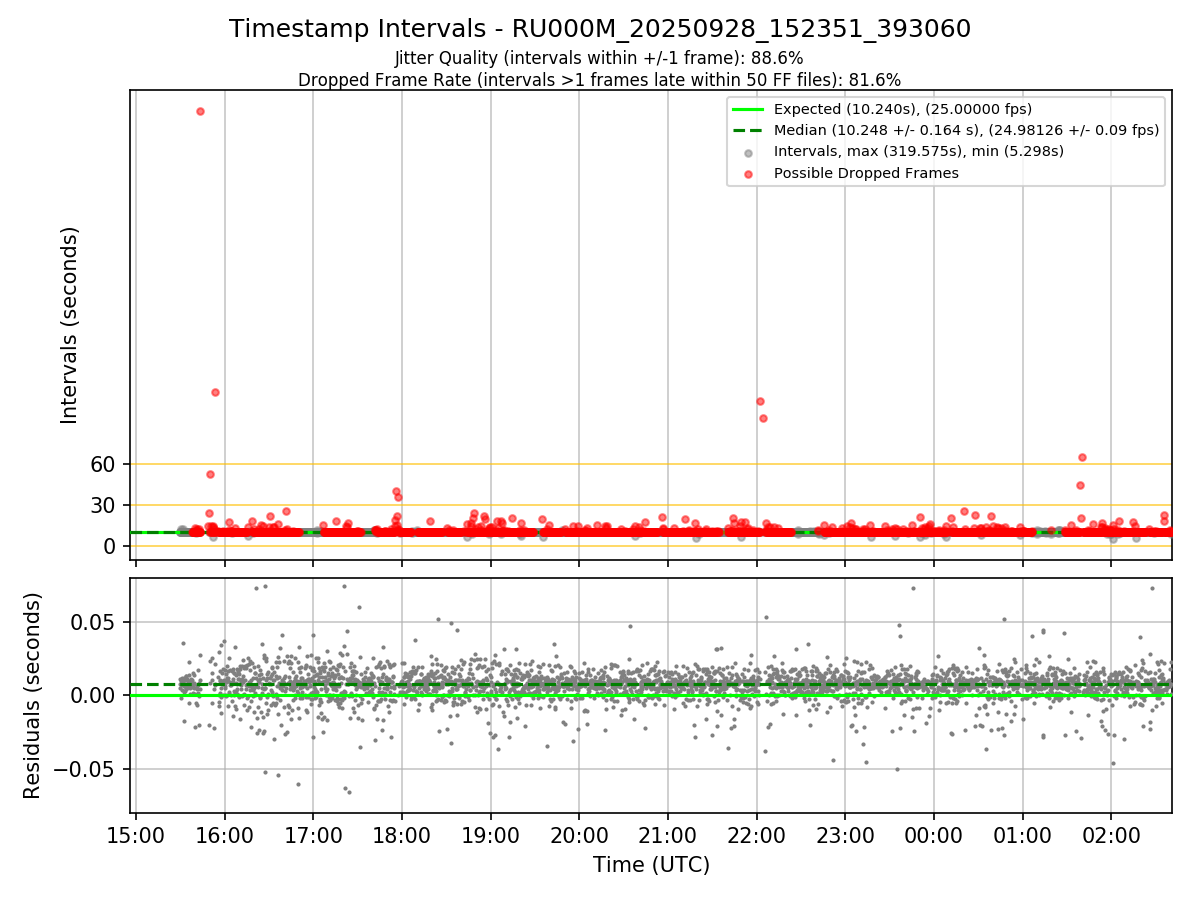
Task: Click the 'Intervals (seconds)' y-axis label
Action: pos(70,324)
